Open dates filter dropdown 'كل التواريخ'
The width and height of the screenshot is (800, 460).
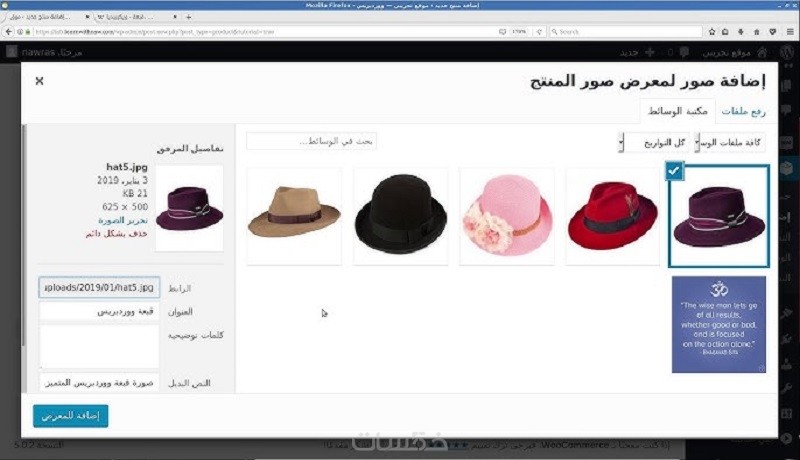654,143
